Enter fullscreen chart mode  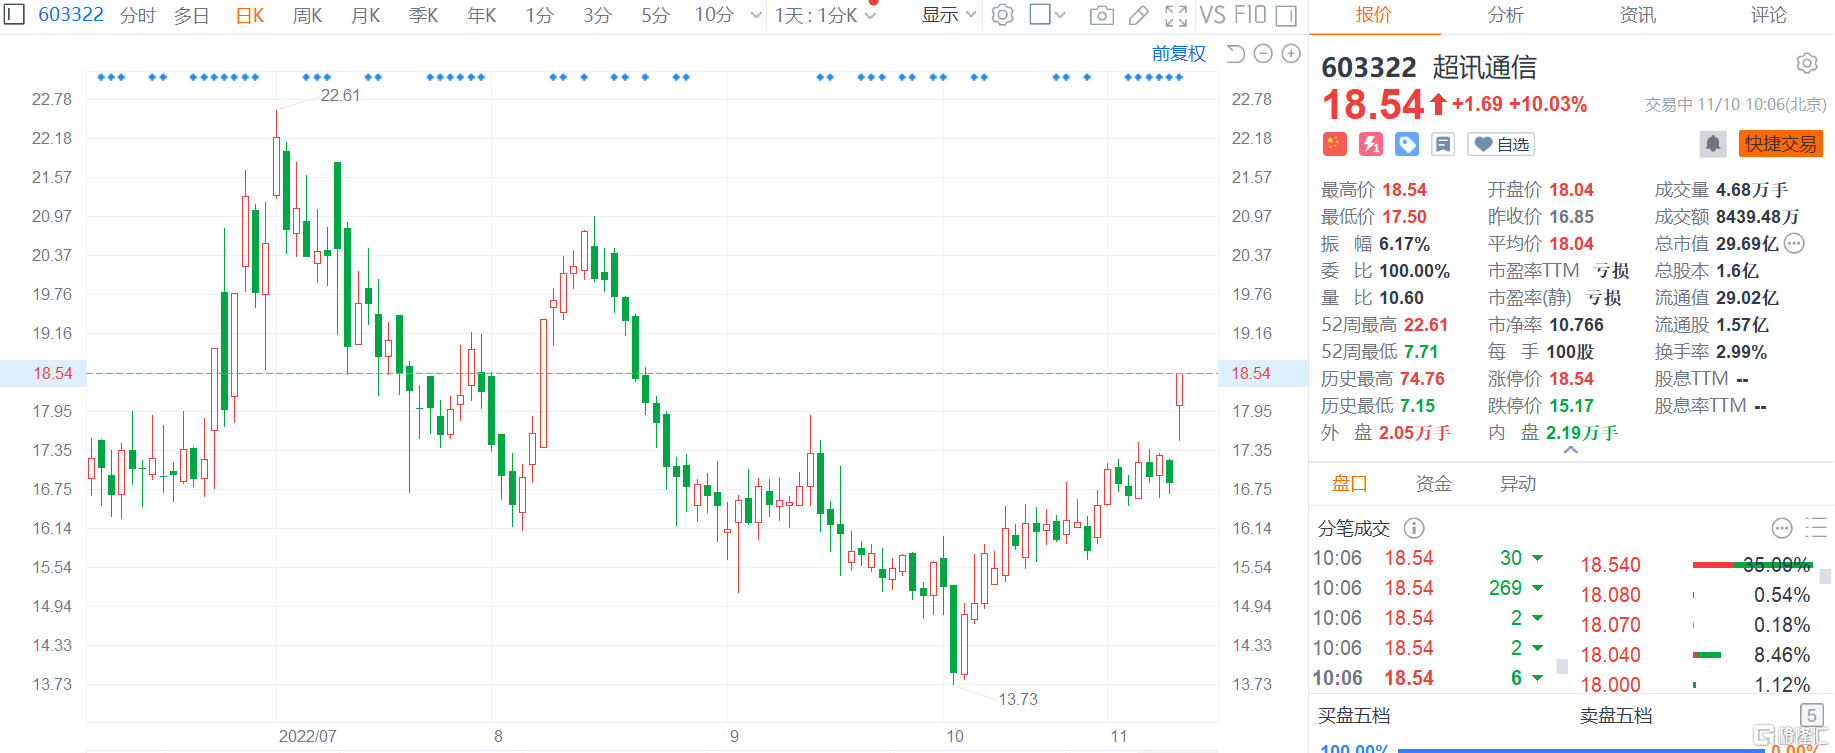coord(1176,15)
